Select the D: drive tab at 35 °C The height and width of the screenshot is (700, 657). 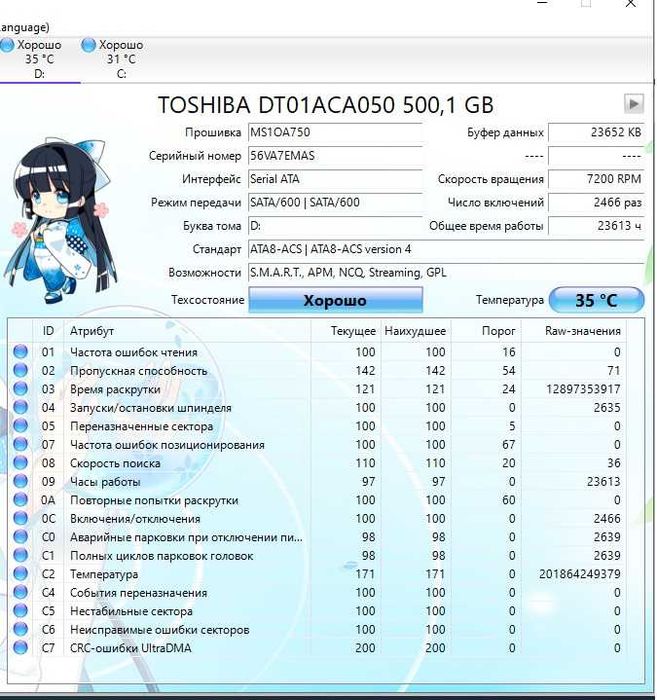pos(39,59)
